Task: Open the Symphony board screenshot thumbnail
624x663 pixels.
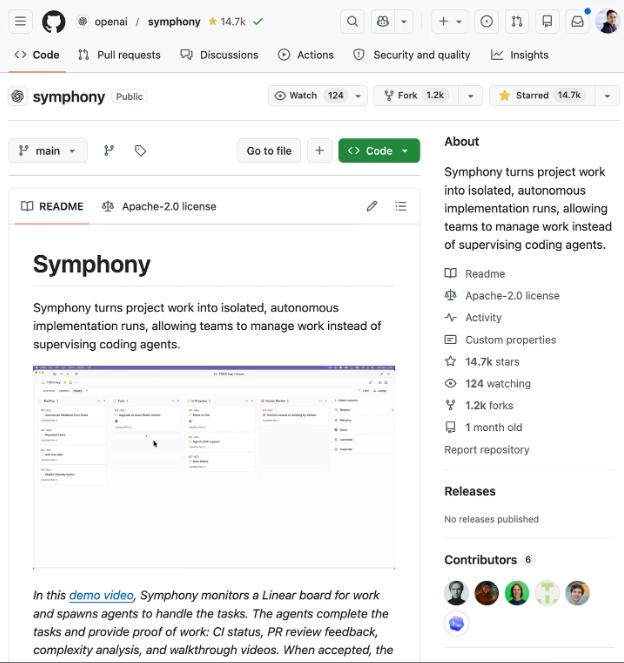Action: [214, 467]
